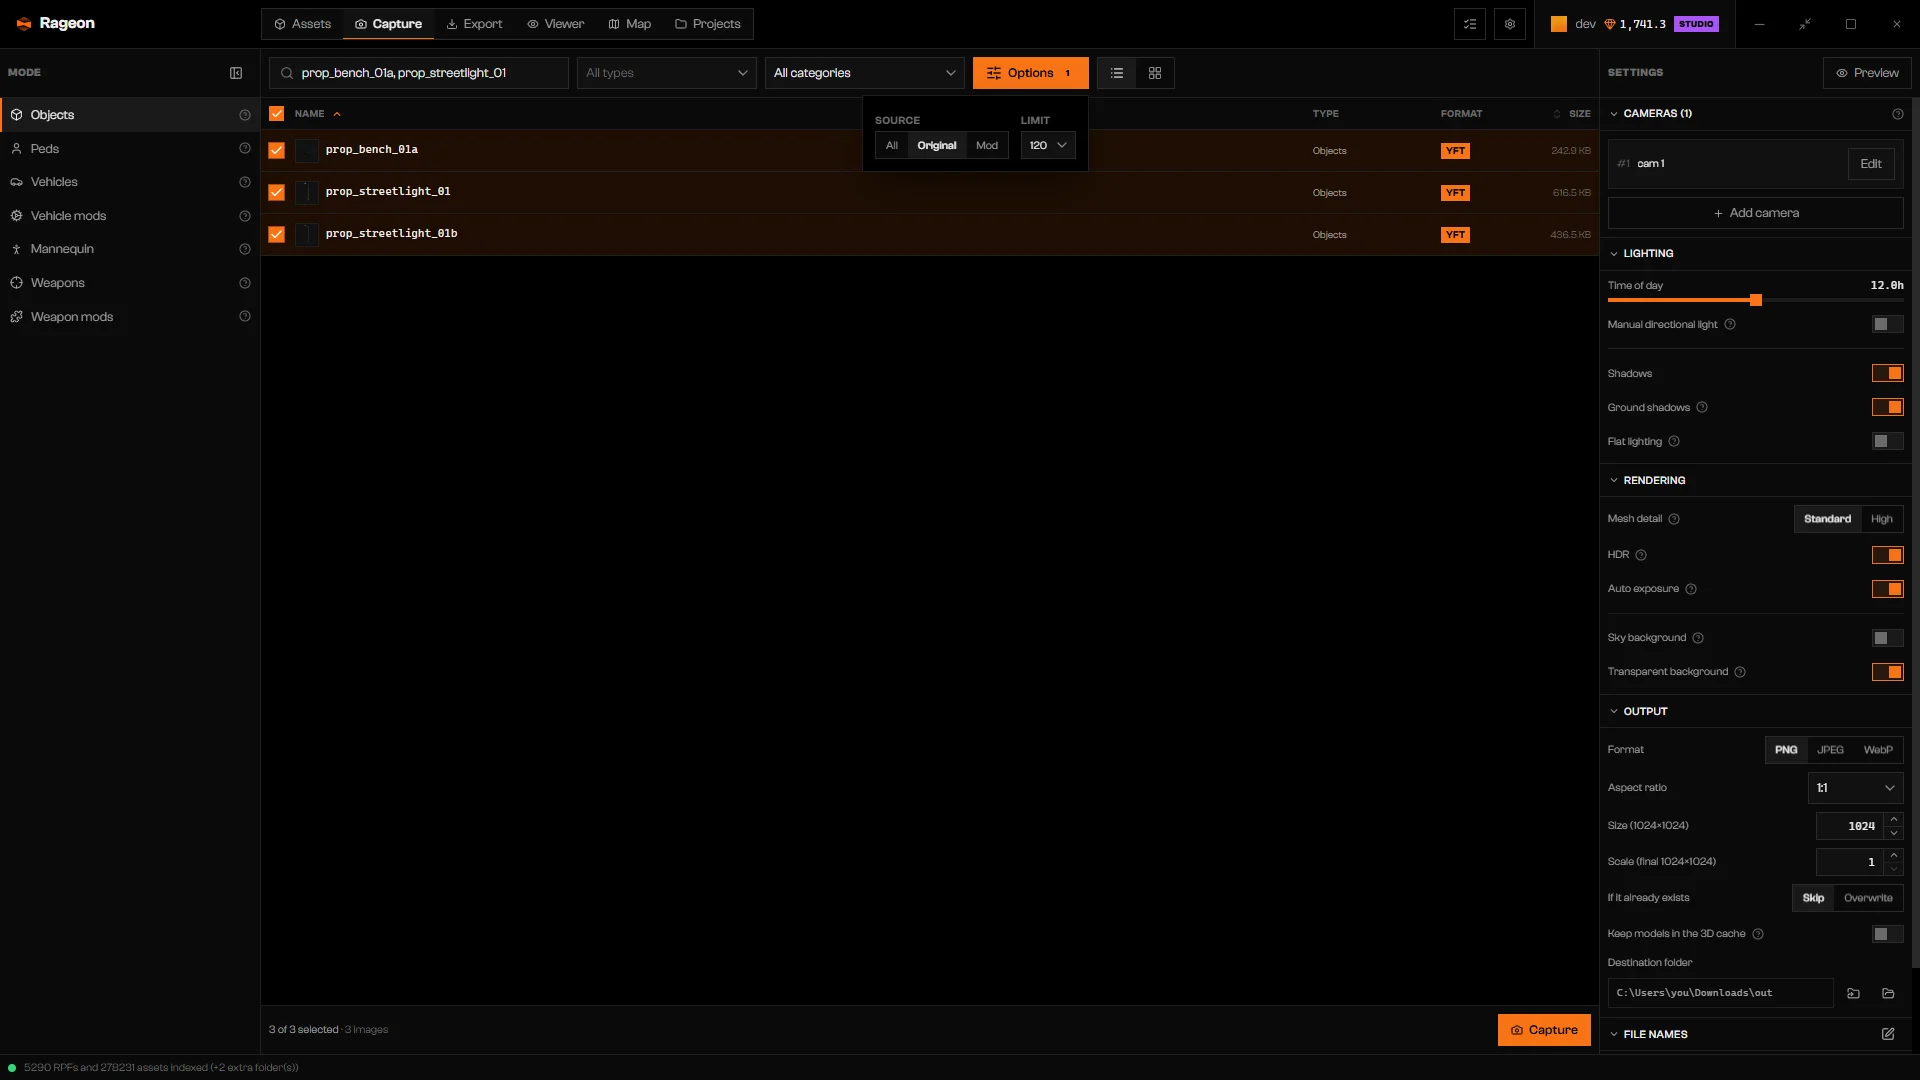Open help icon next to Objects mode
Image resolution: width=1920 pixels, height=1080 pixels.
(x=245, y=115)
